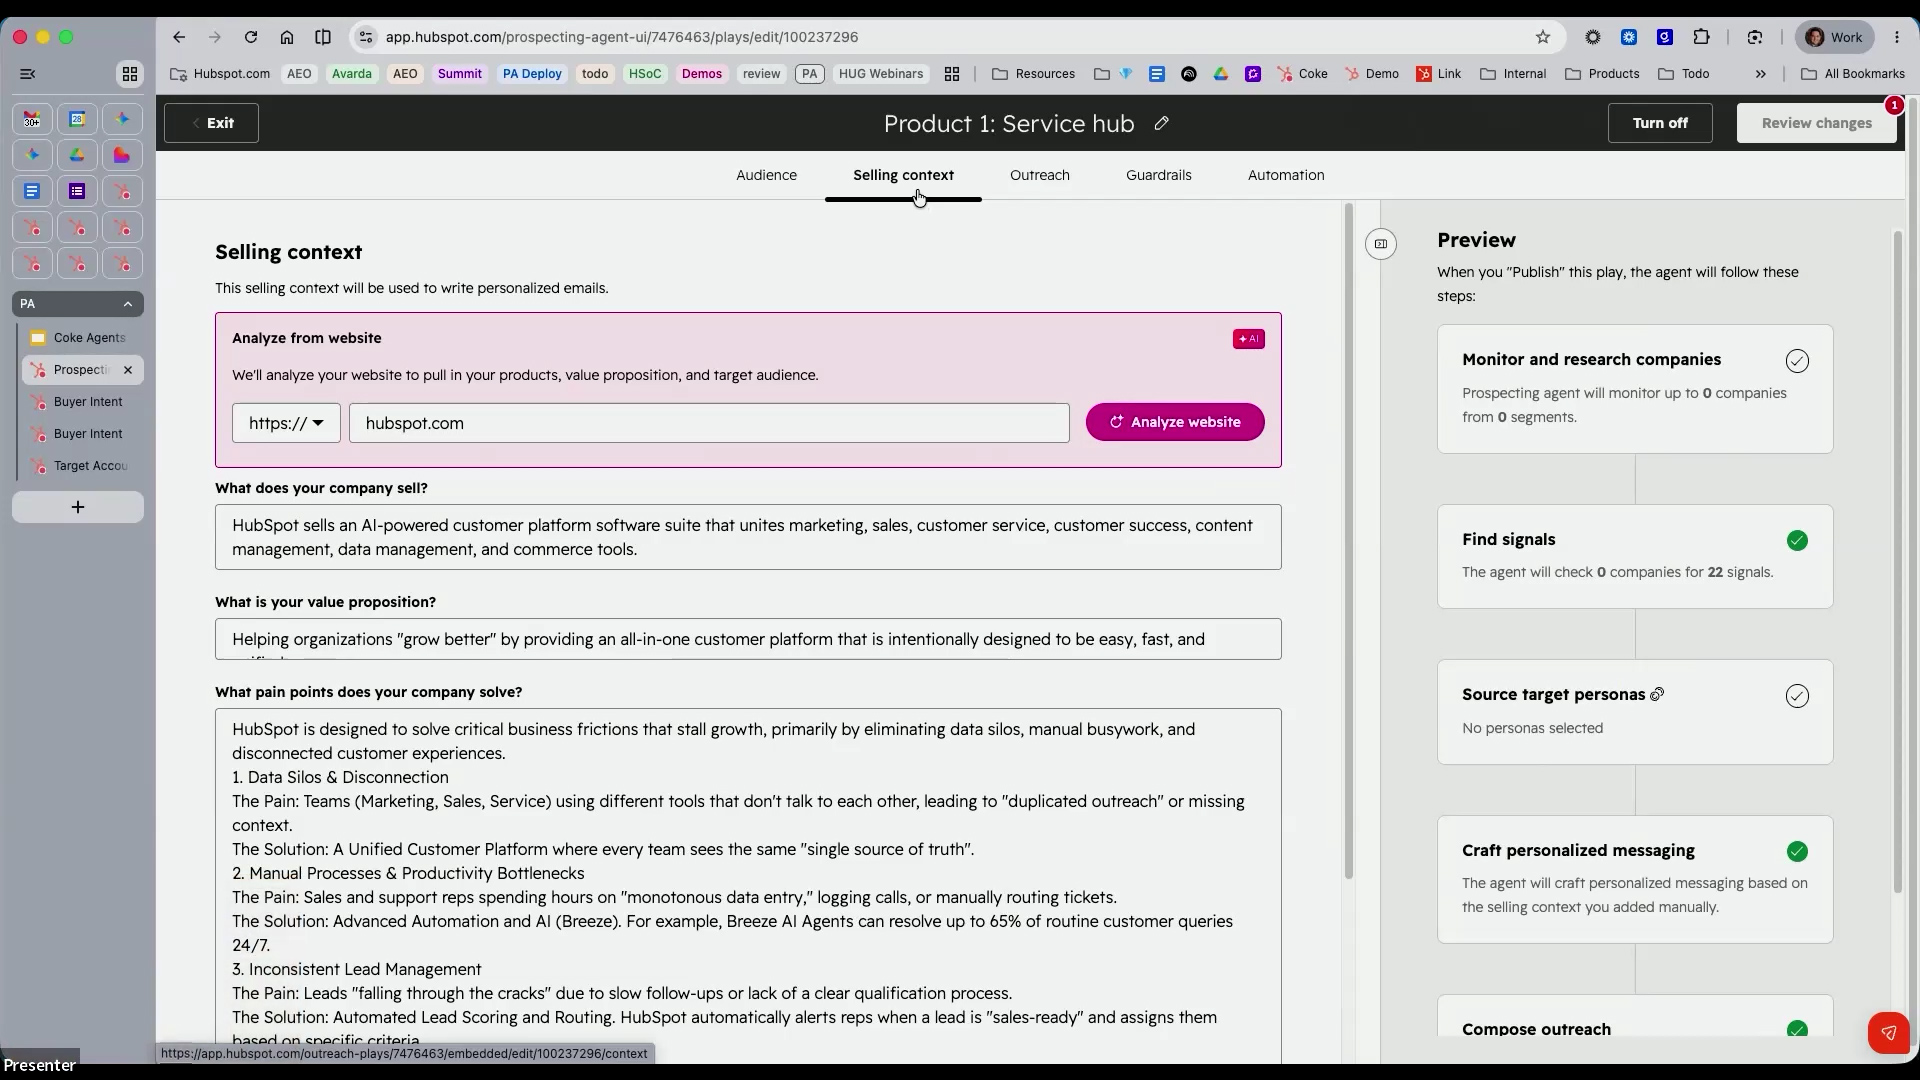Reload the page
This screenshot has height=1080, width=1920.
[x=251, y=37]
